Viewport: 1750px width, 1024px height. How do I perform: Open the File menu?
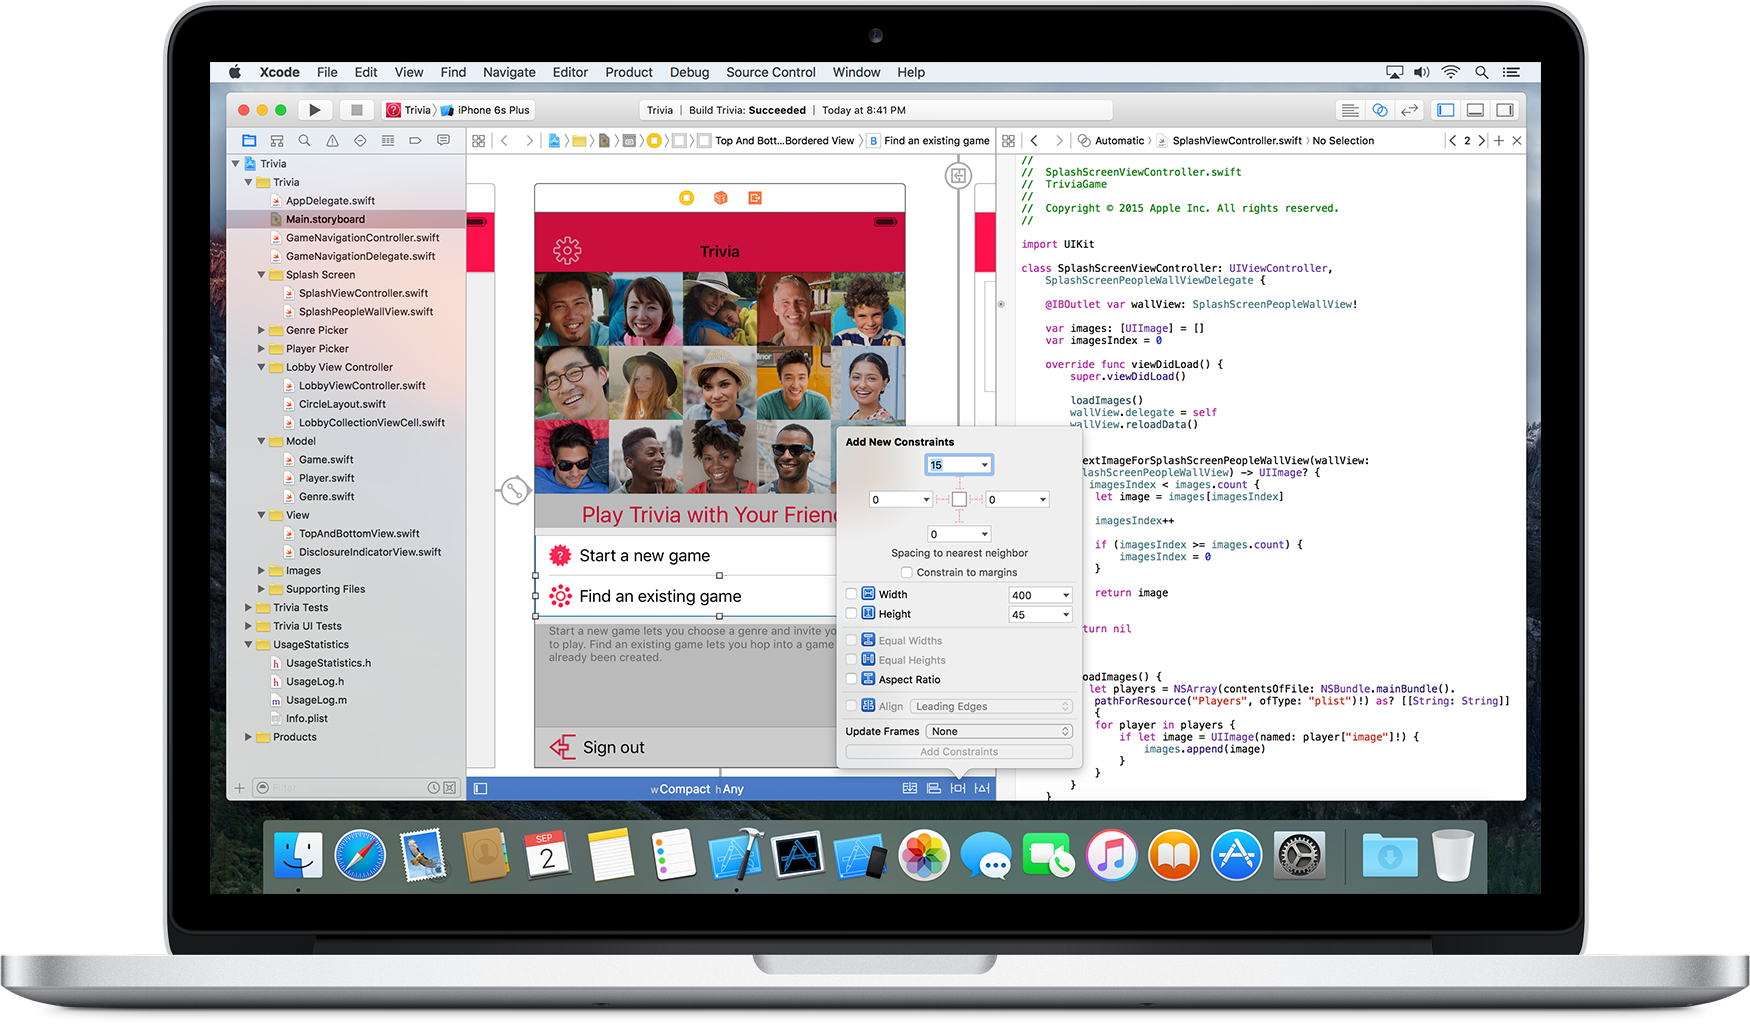point(327,72)
